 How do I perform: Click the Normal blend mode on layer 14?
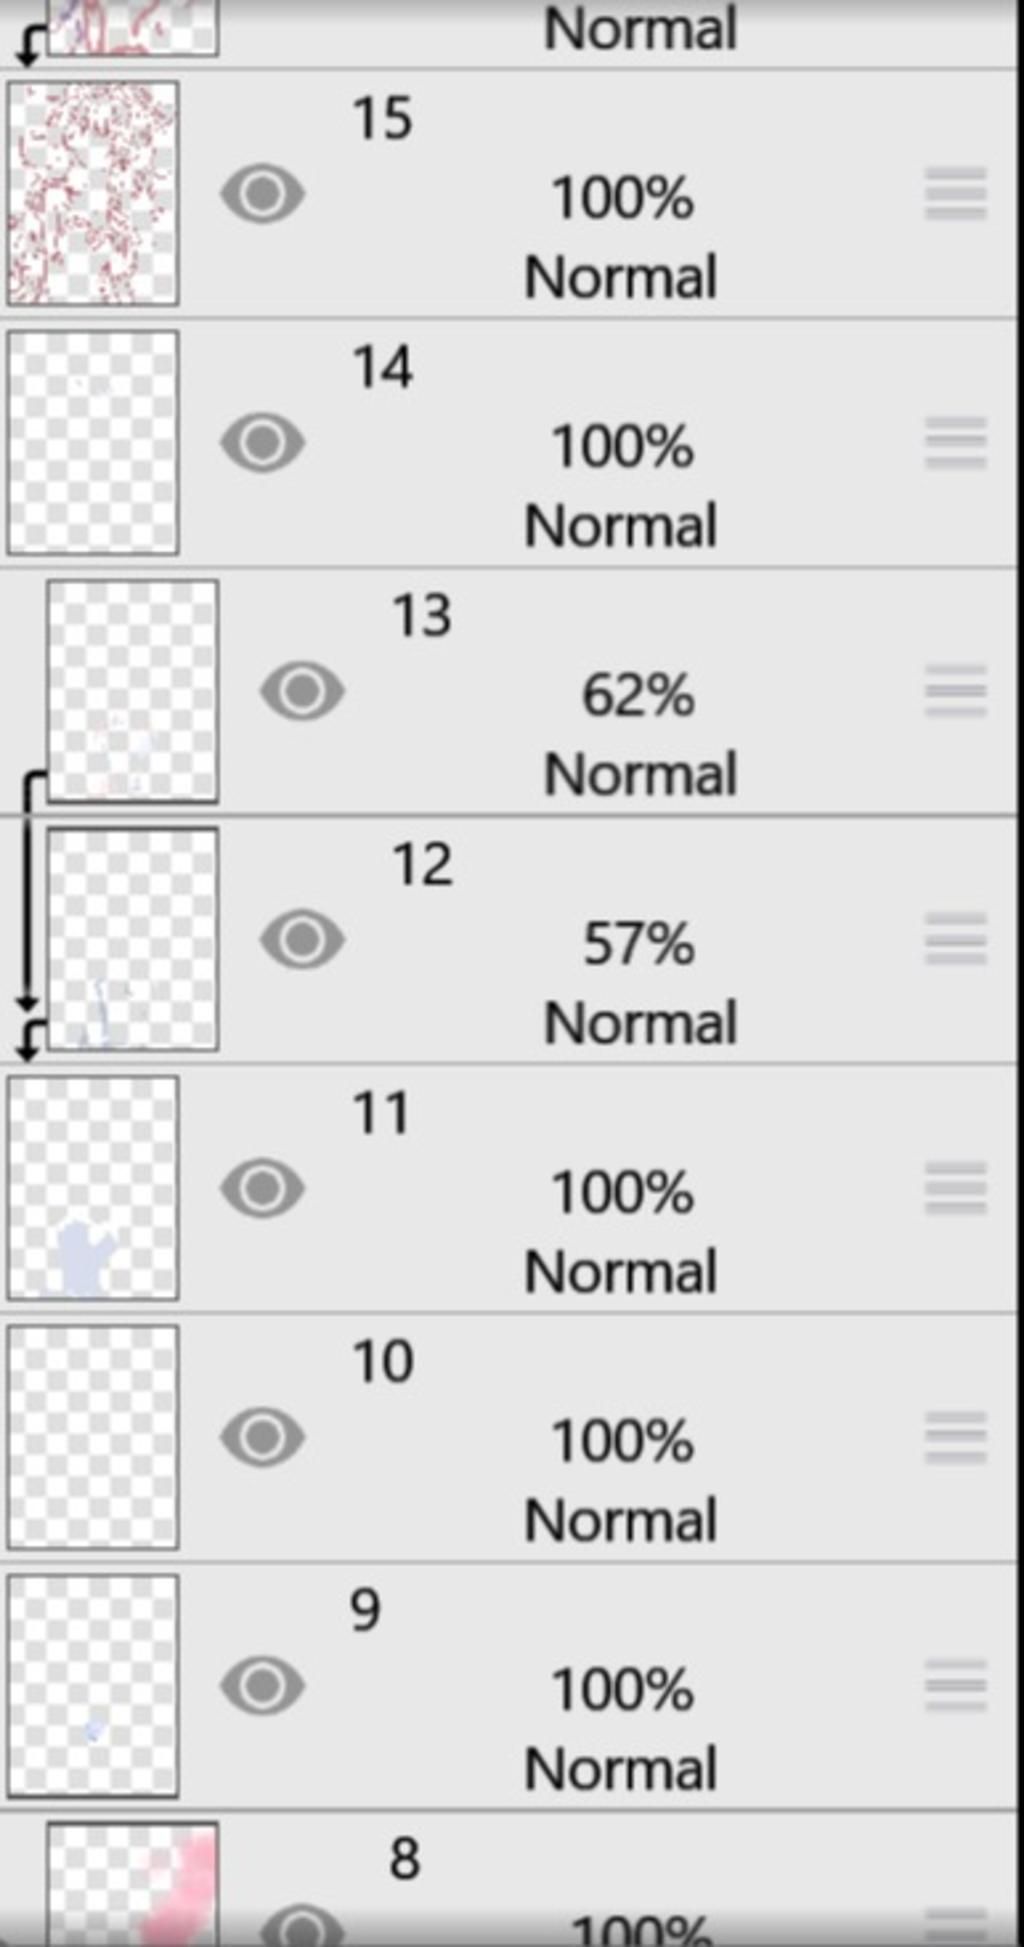(621, 526)
